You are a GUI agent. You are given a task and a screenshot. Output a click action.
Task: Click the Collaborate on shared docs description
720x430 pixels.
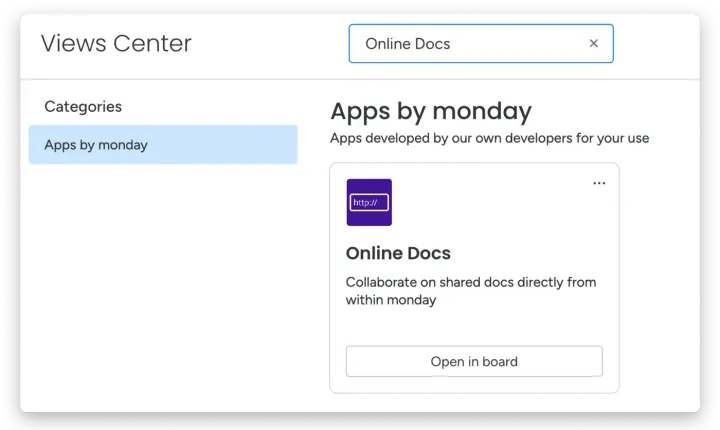(x=471, y=291)
